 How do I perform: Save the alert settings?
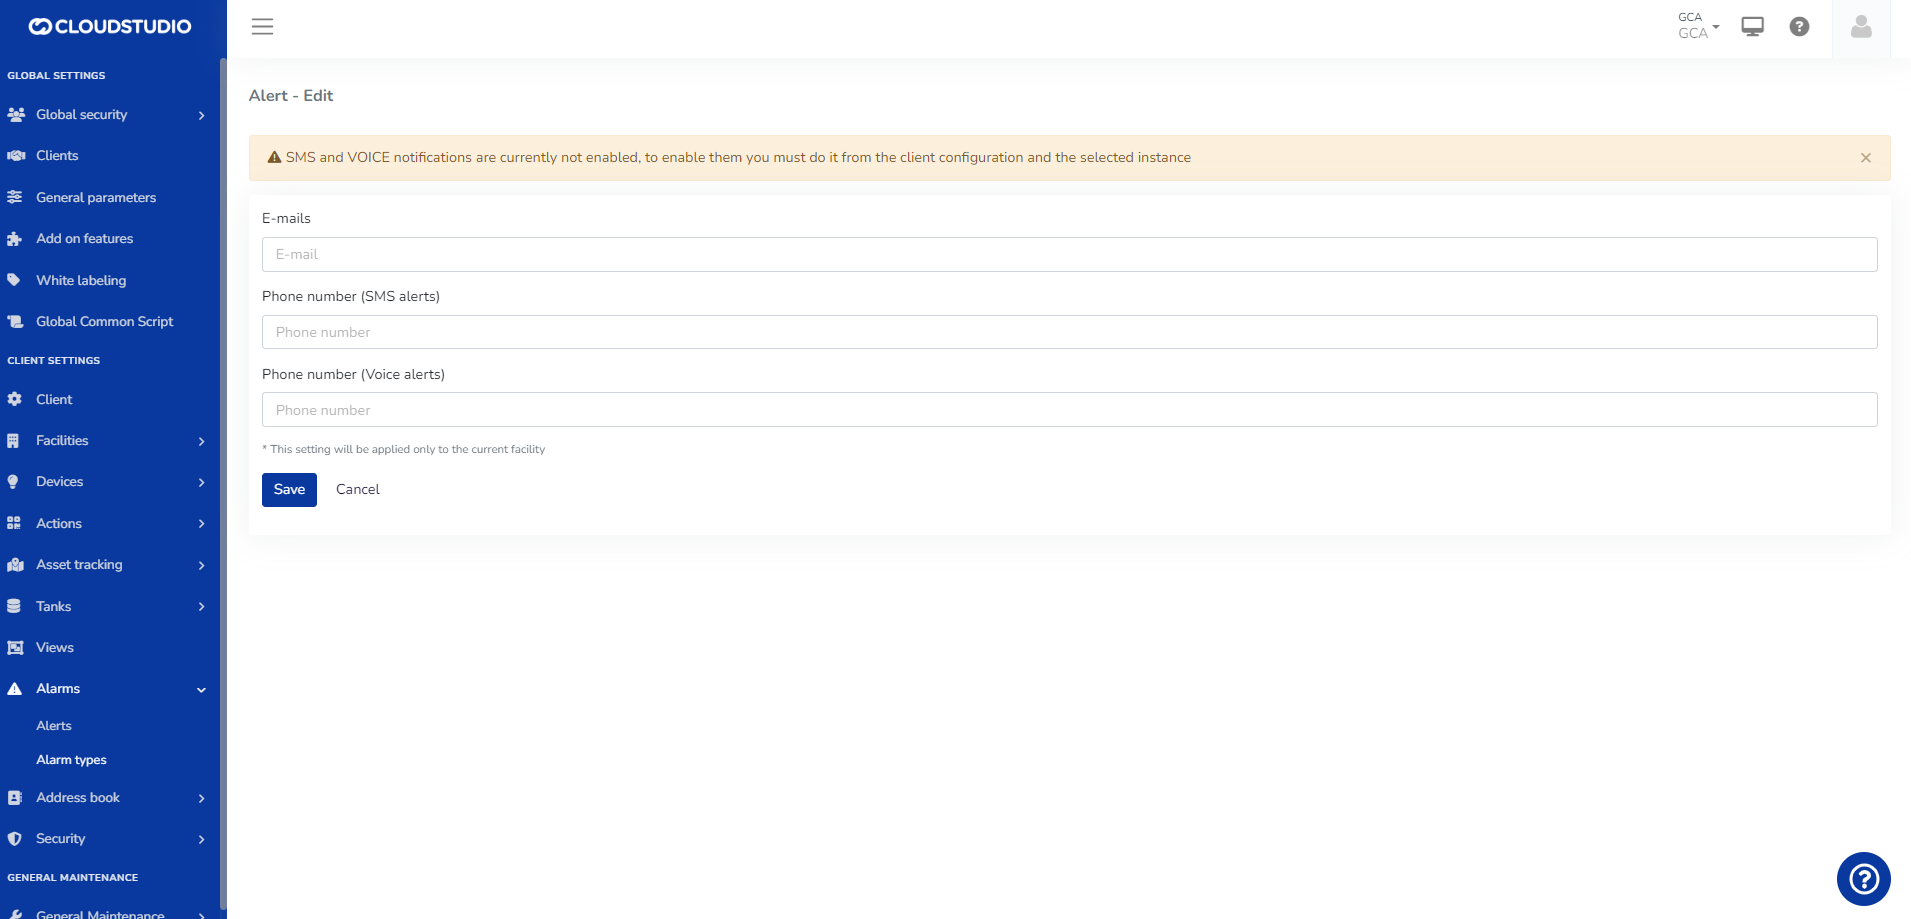(289, 490)
